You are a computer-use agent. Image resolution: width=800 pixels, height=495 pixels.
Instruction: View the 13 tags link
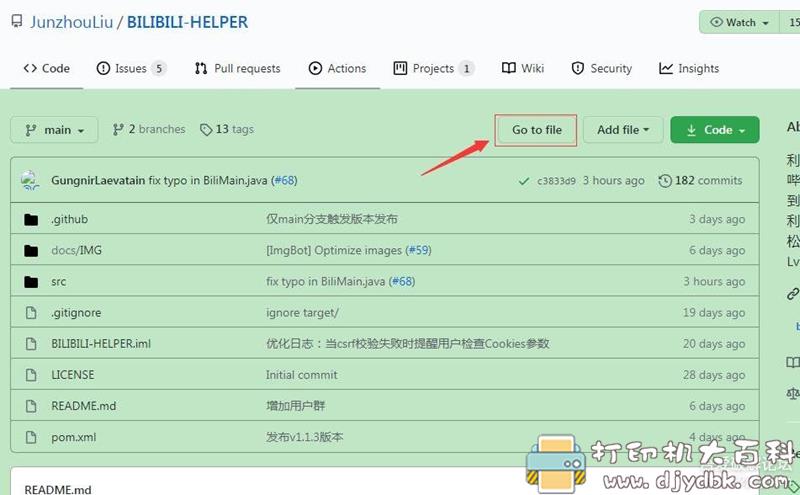tap(227, 130)
